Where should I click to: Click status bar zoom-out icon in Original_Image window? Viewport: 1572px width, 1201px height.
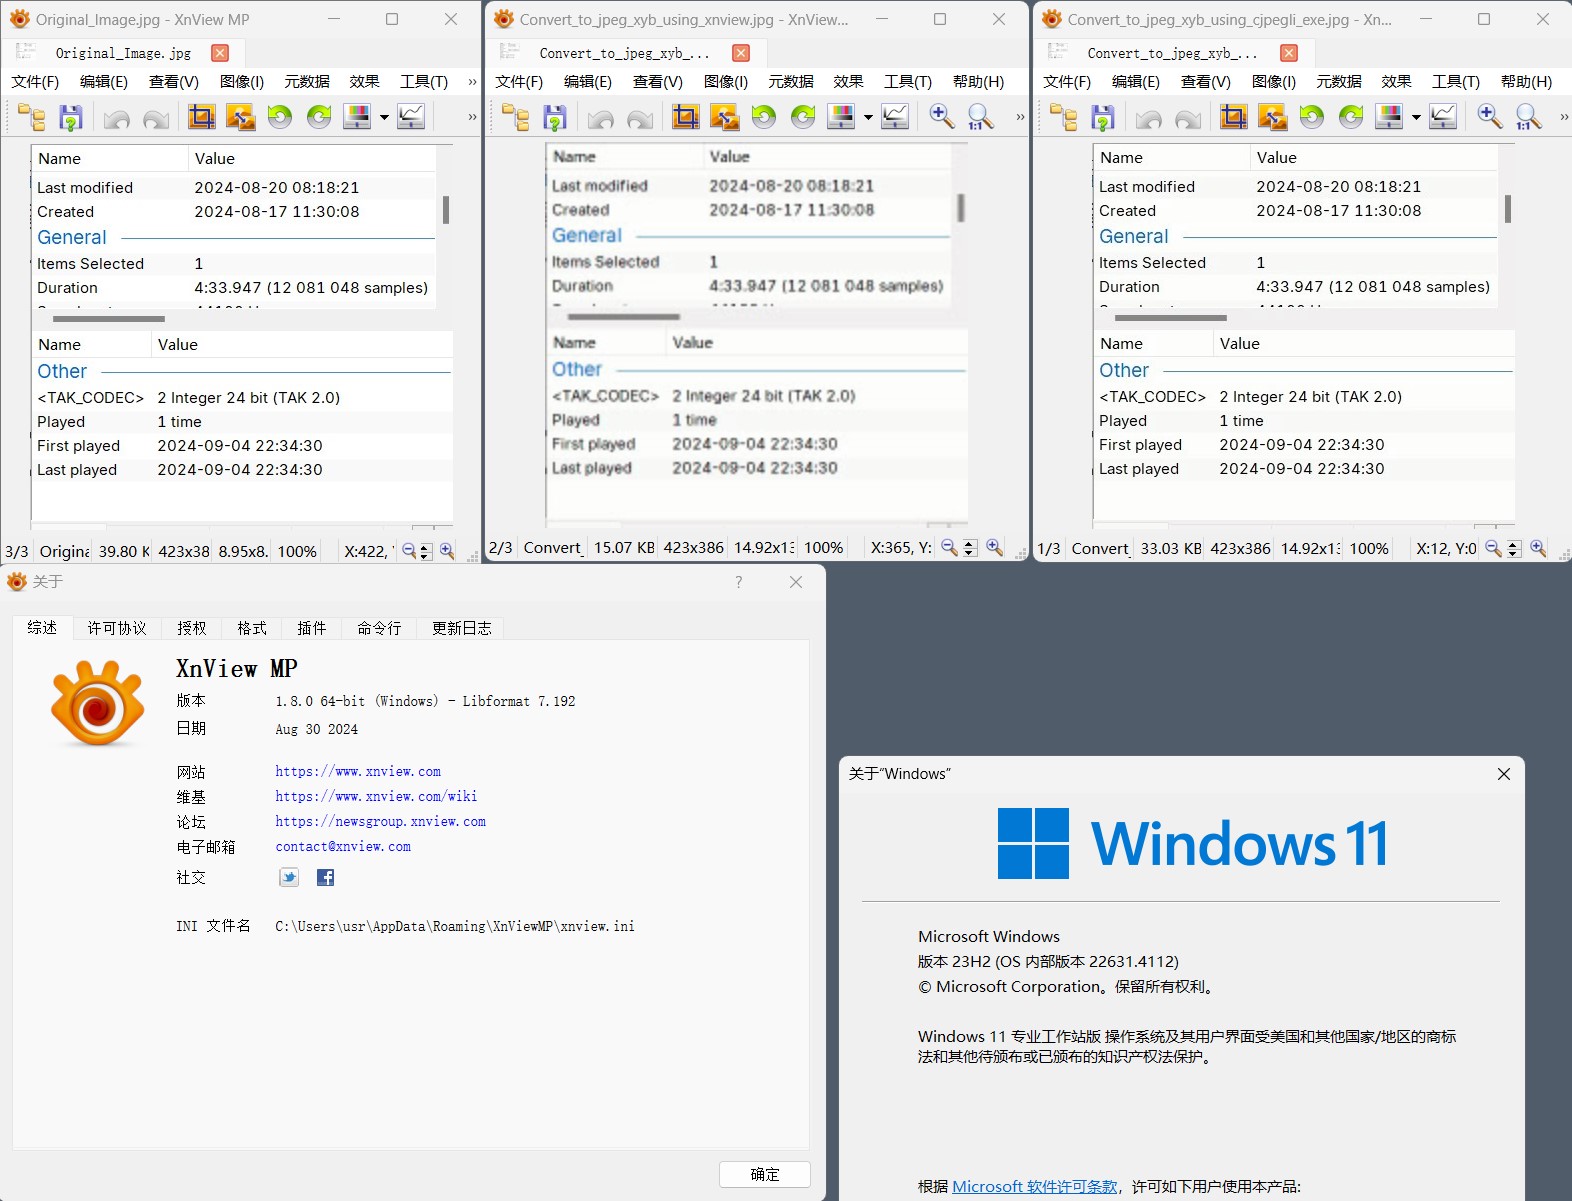pyautogui.click(x=409, y=550)
